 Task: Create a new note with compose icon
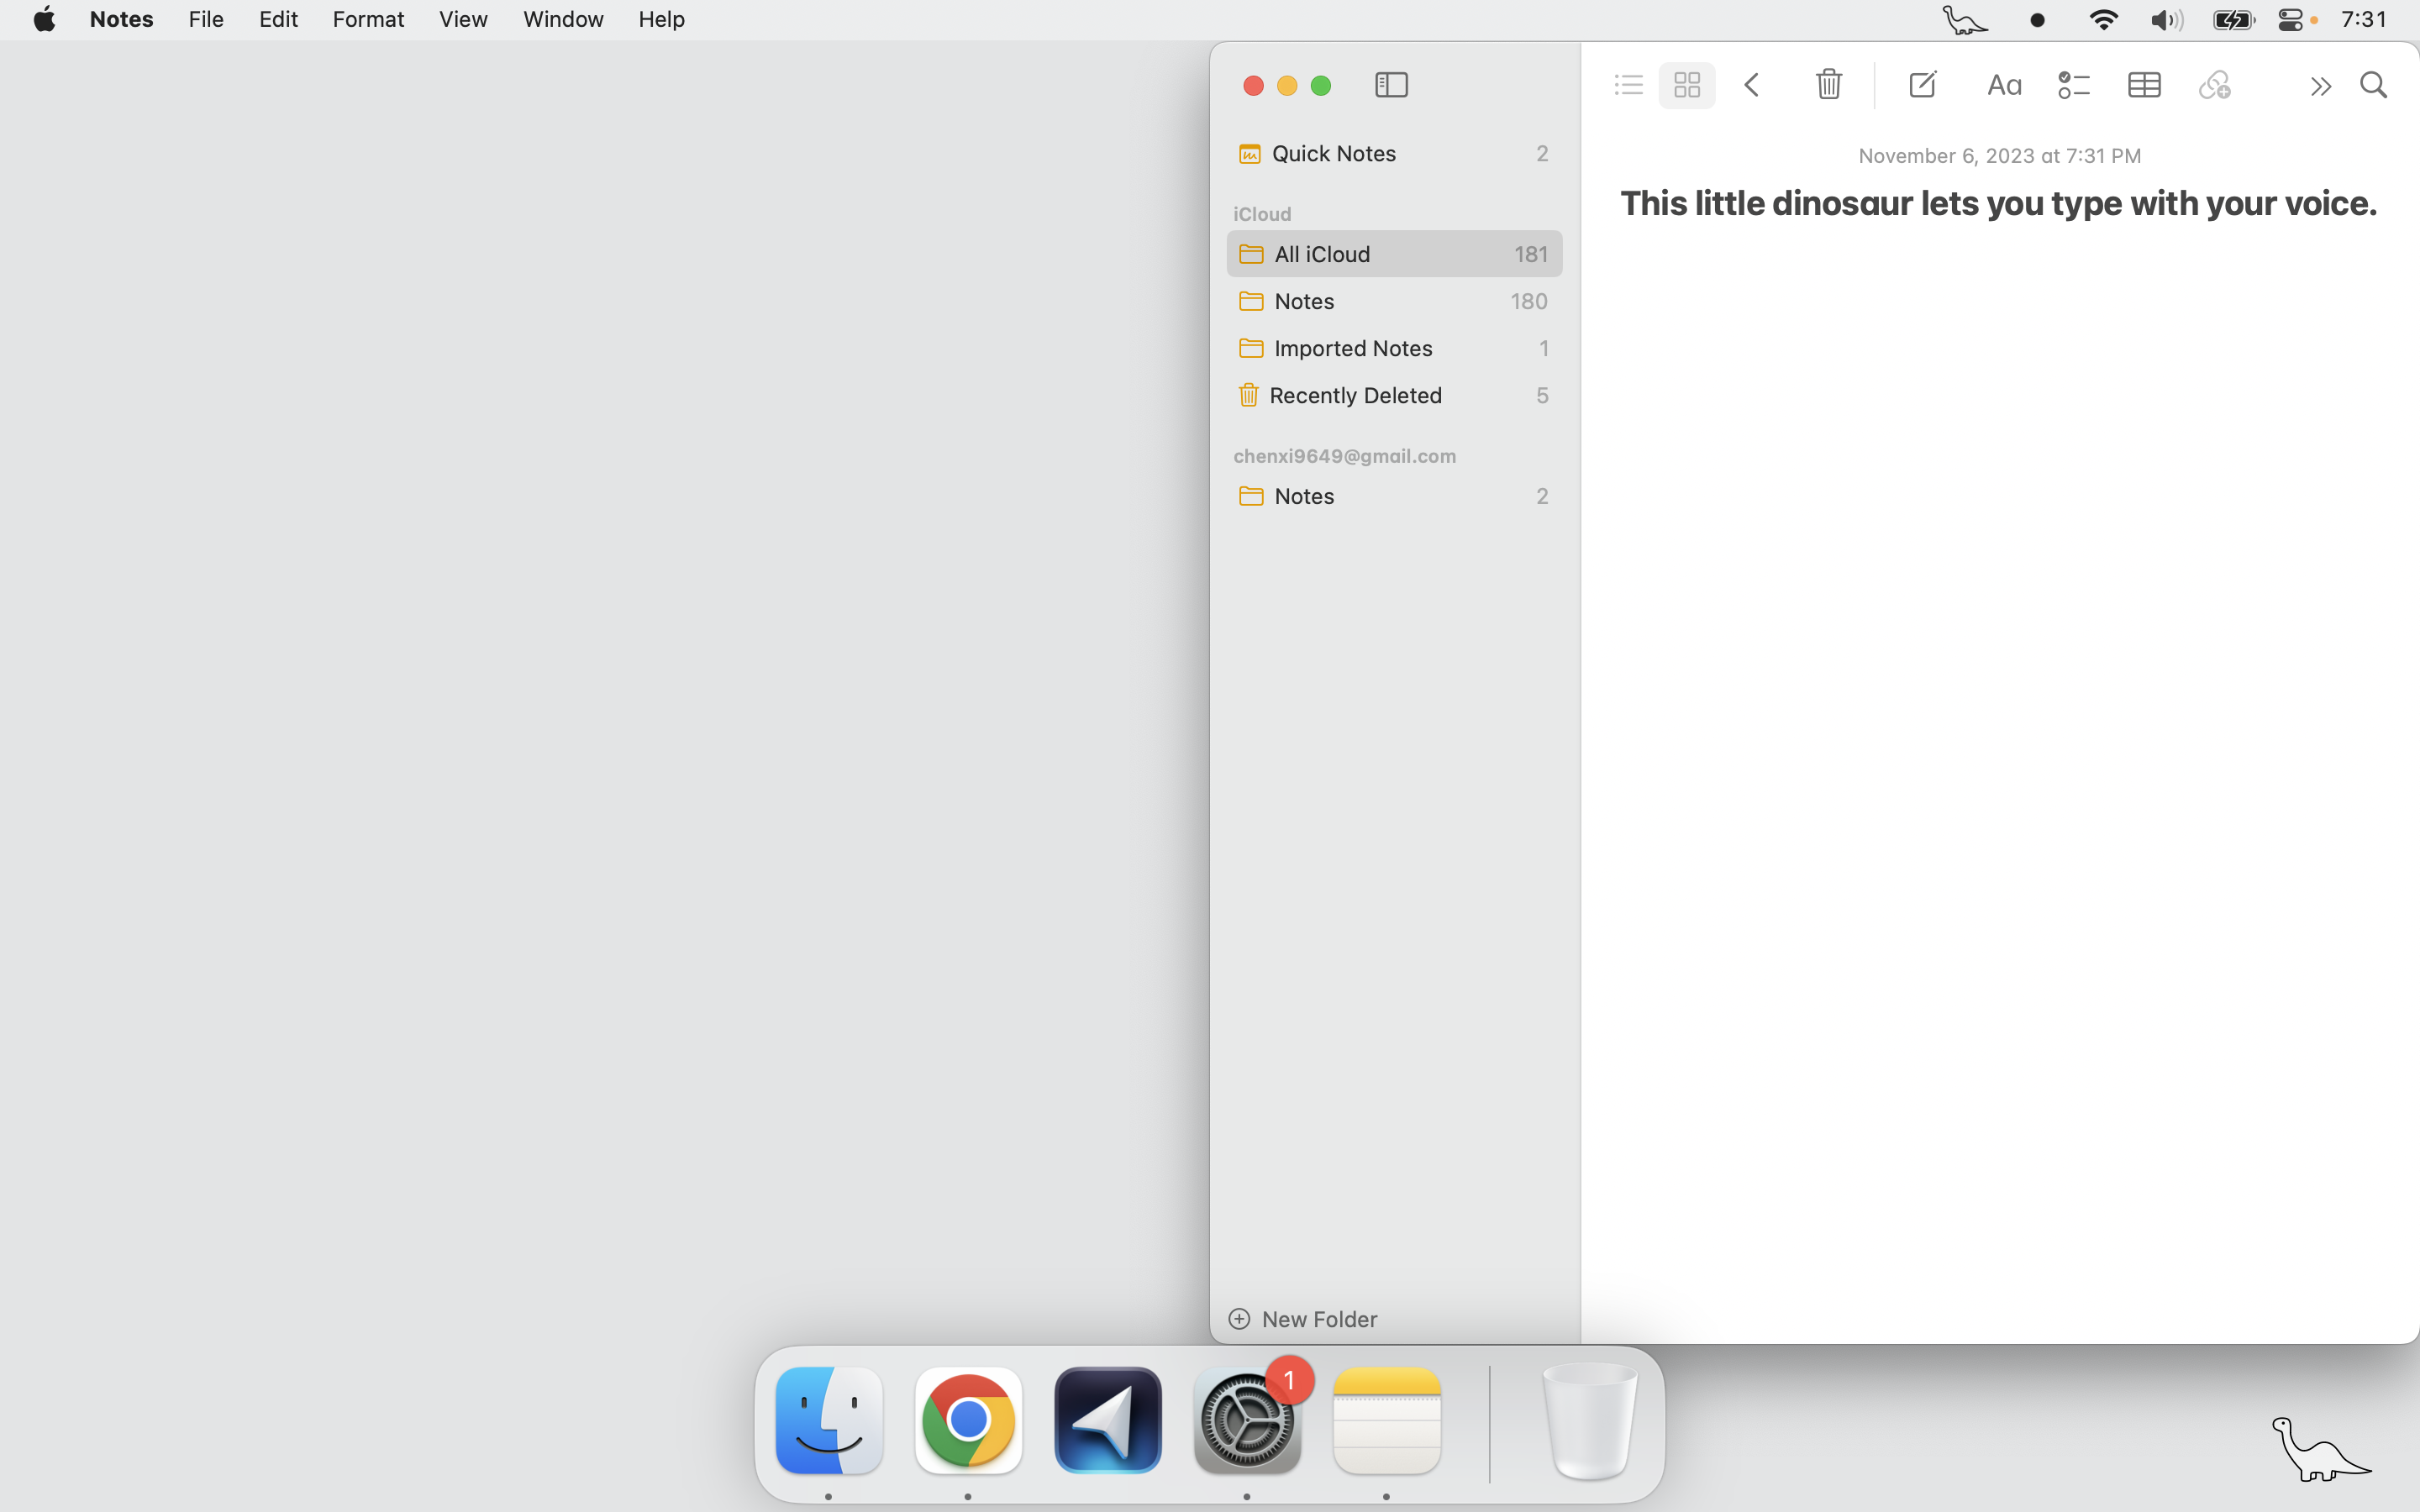1922,85
